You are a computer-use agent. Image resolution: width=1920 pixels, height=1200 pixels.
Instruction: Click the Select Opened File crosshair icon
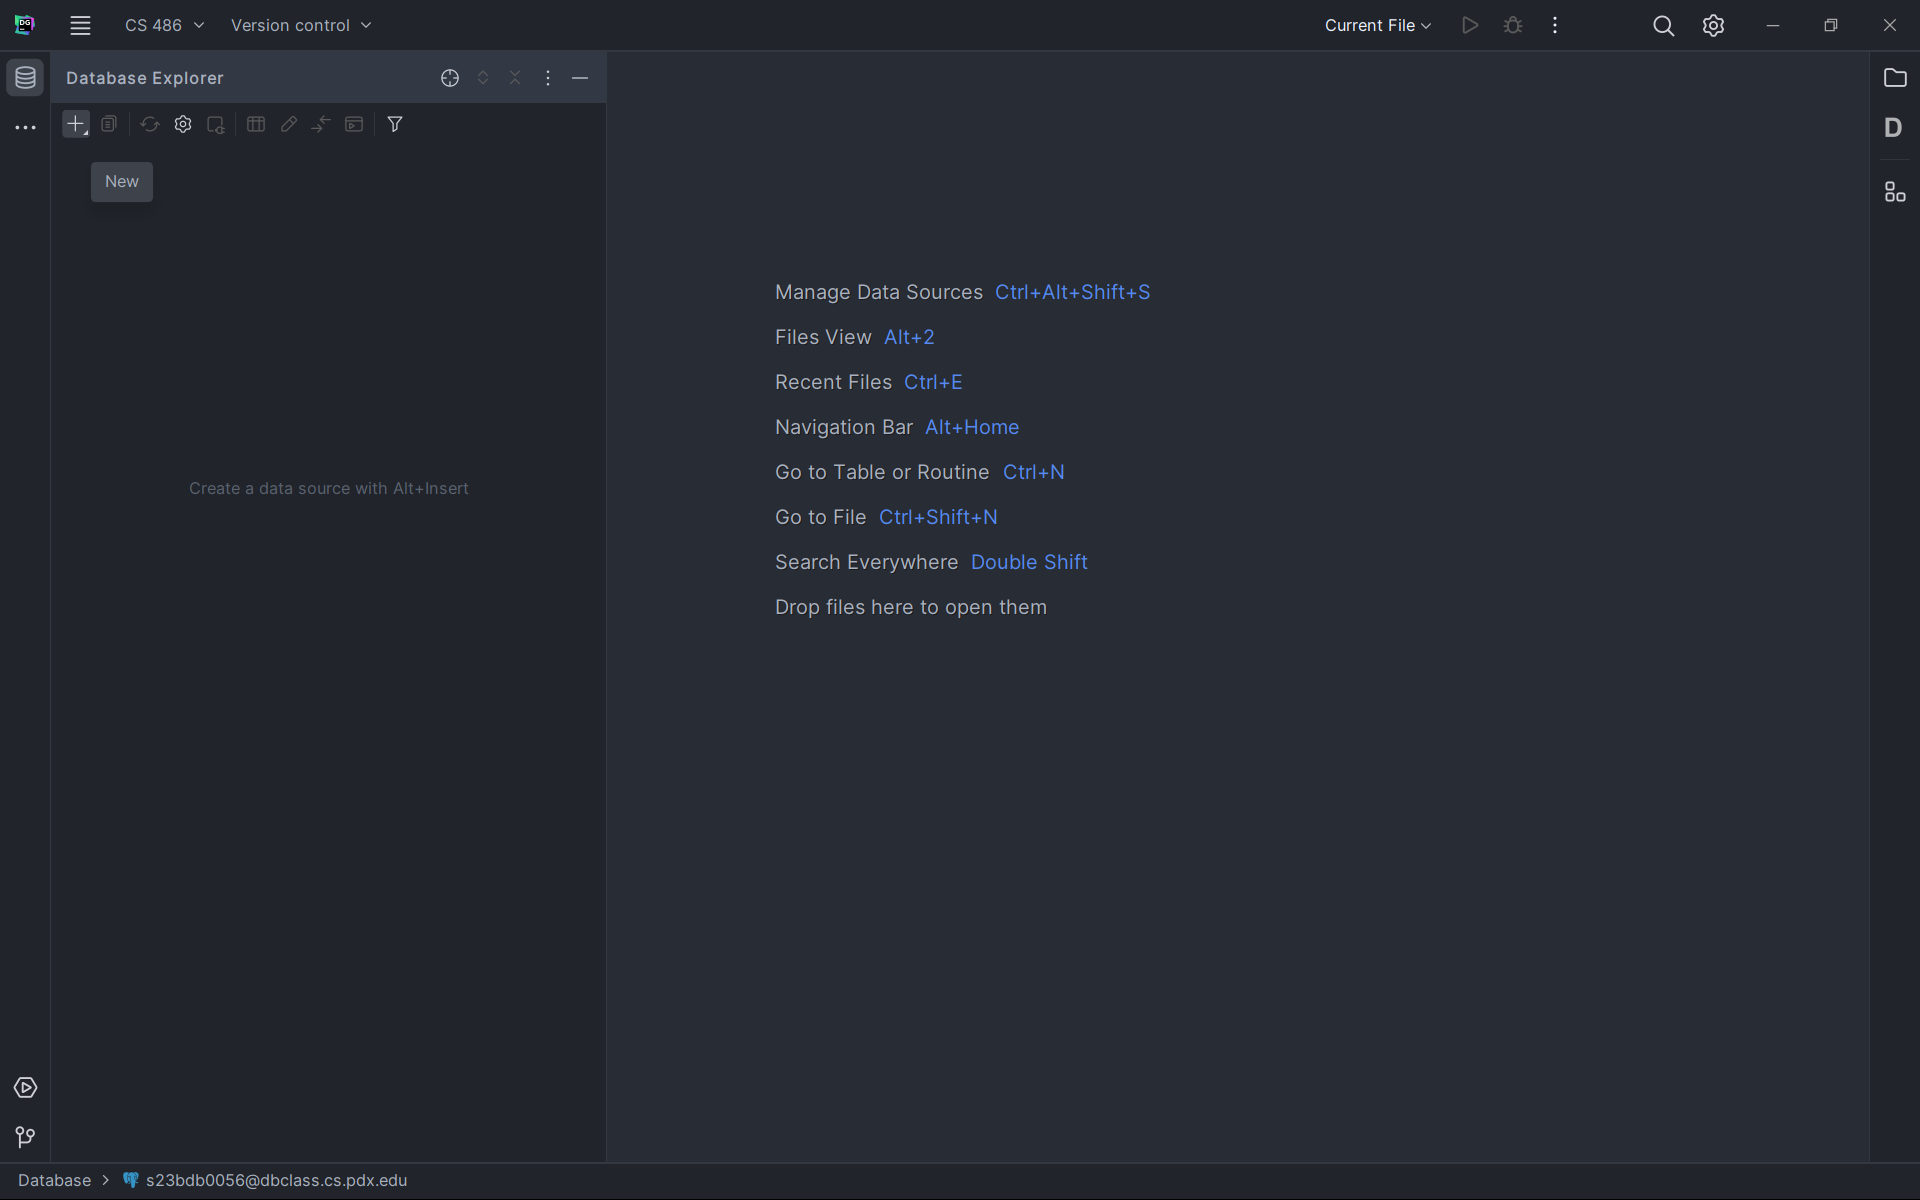coord(450,78)
